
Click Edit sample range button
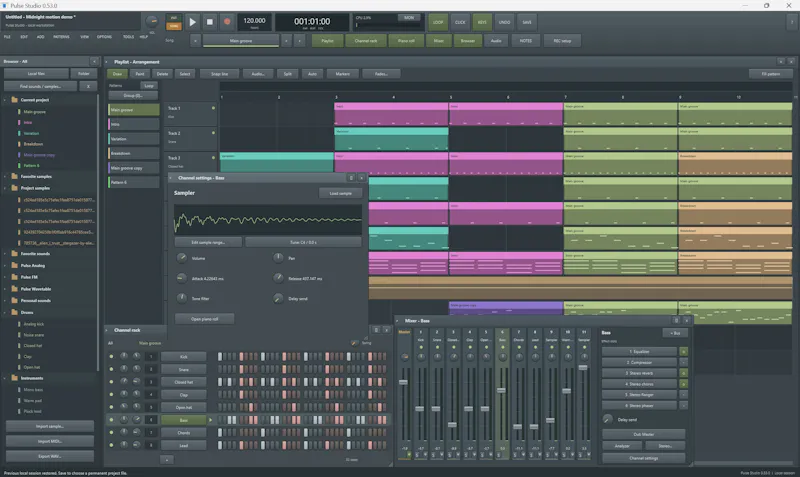(208, 242)
